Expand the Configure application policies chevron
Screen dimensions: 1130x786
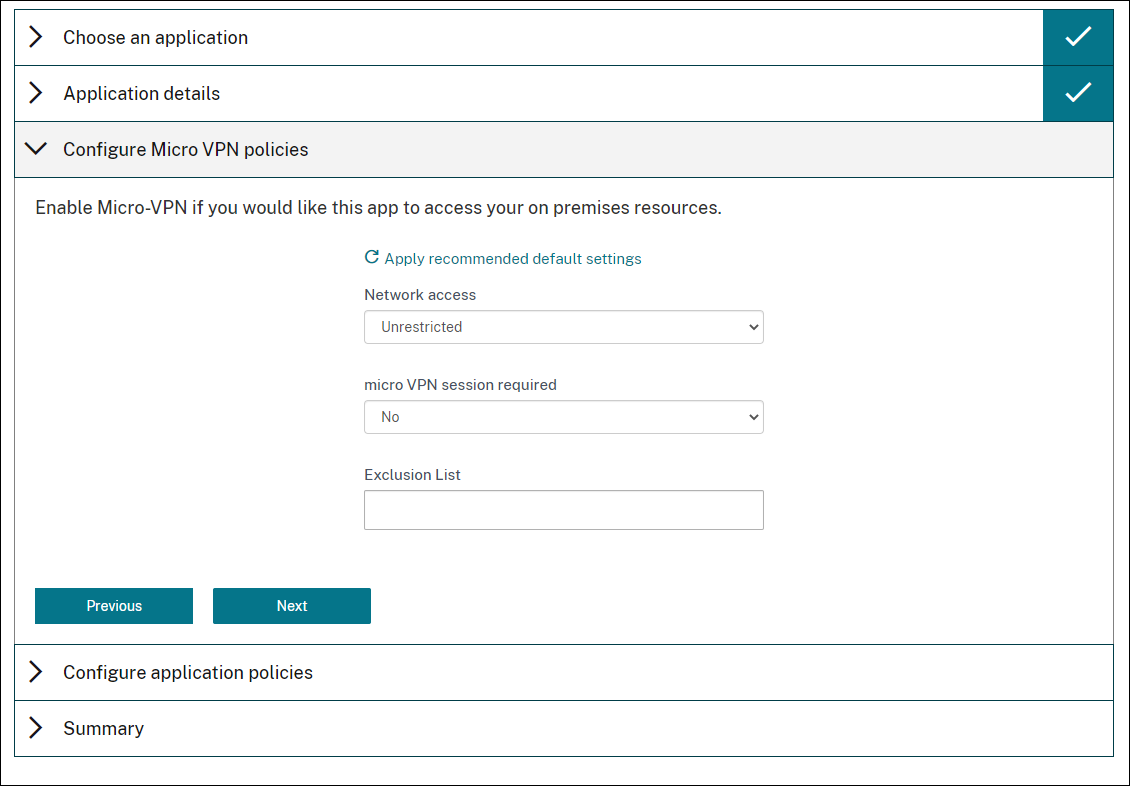[x=36, y=673]
